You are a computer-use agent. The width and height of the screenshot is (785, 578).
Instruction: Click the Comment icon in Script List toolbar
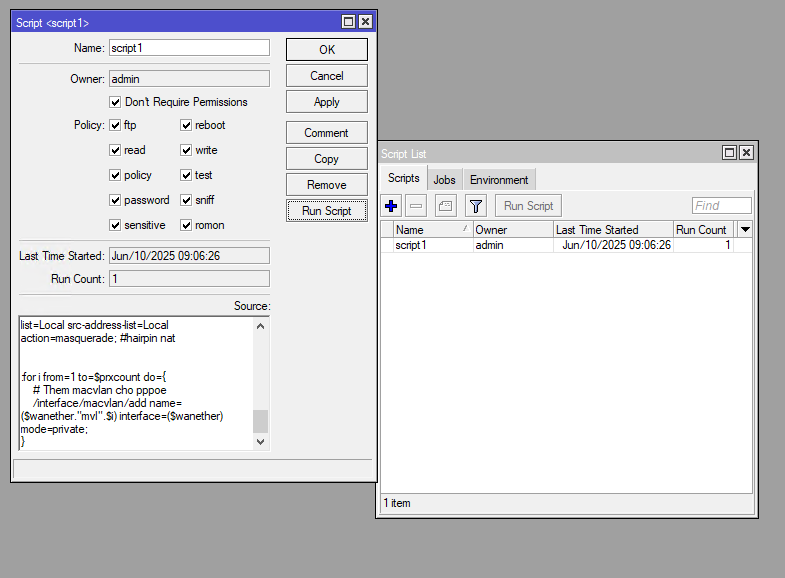[446, 206]
